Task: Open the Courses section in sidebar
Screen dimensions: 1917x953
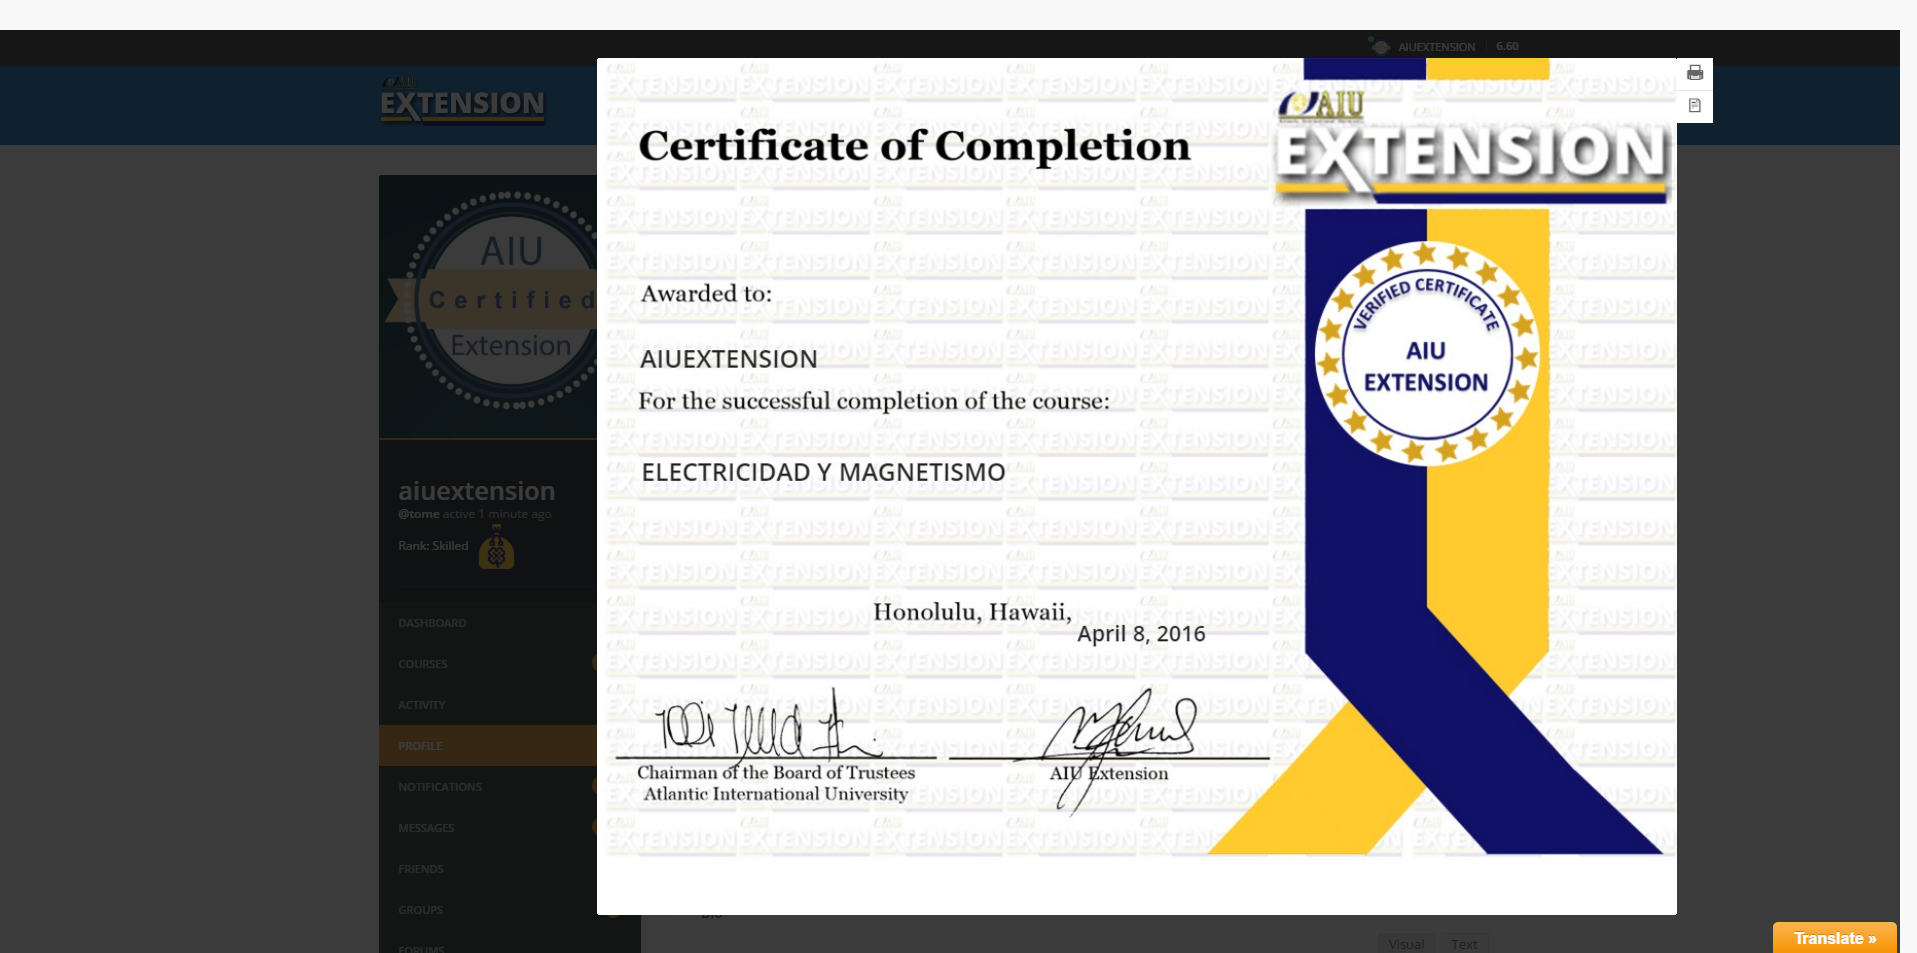Action: (x=423, y=664)
